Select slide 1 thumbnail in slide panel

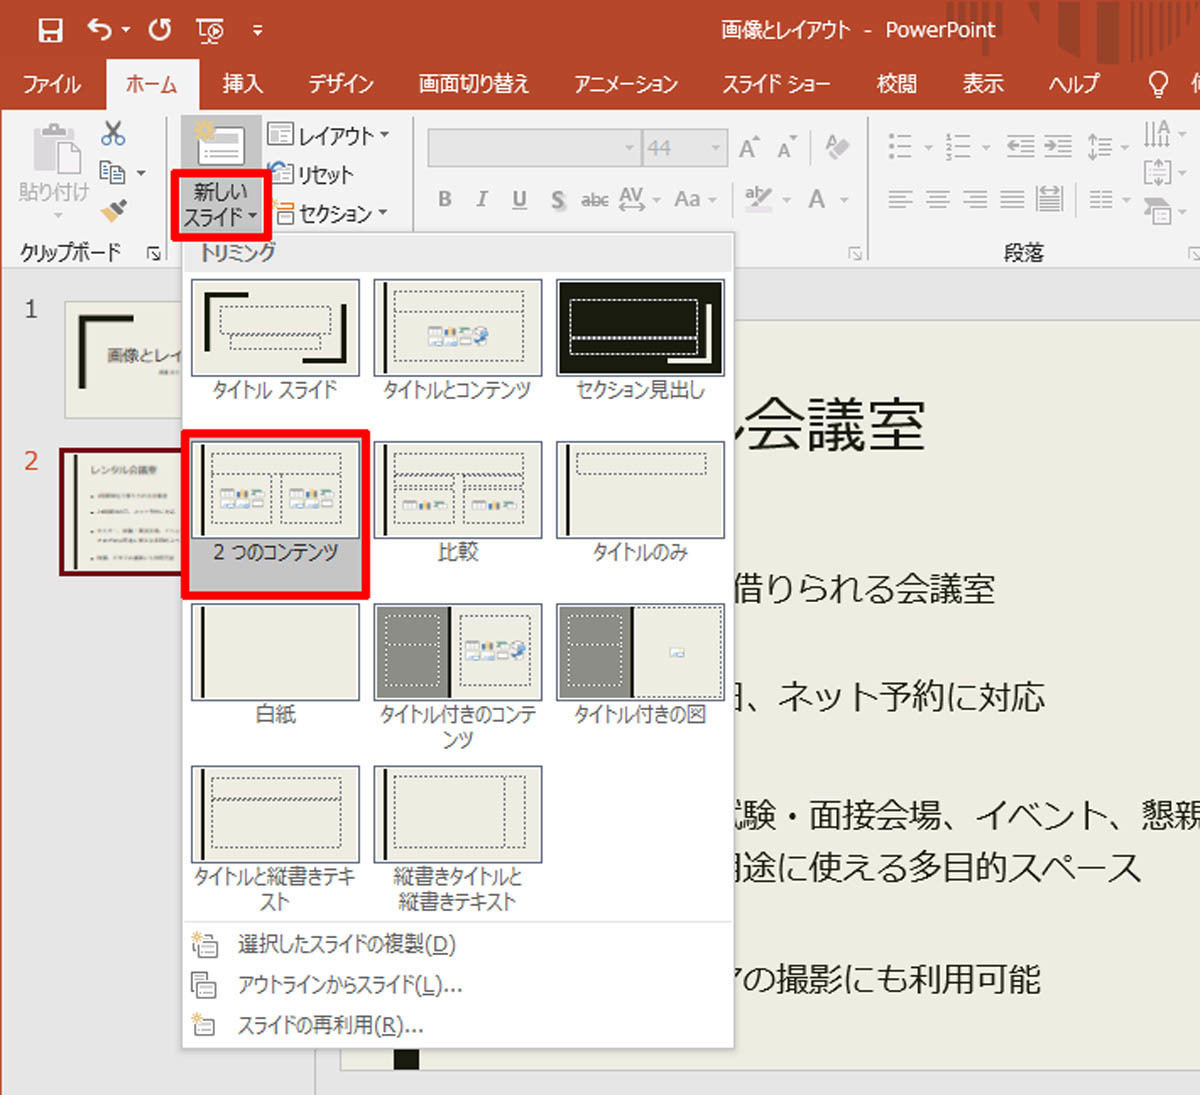[x=124, y=360]
